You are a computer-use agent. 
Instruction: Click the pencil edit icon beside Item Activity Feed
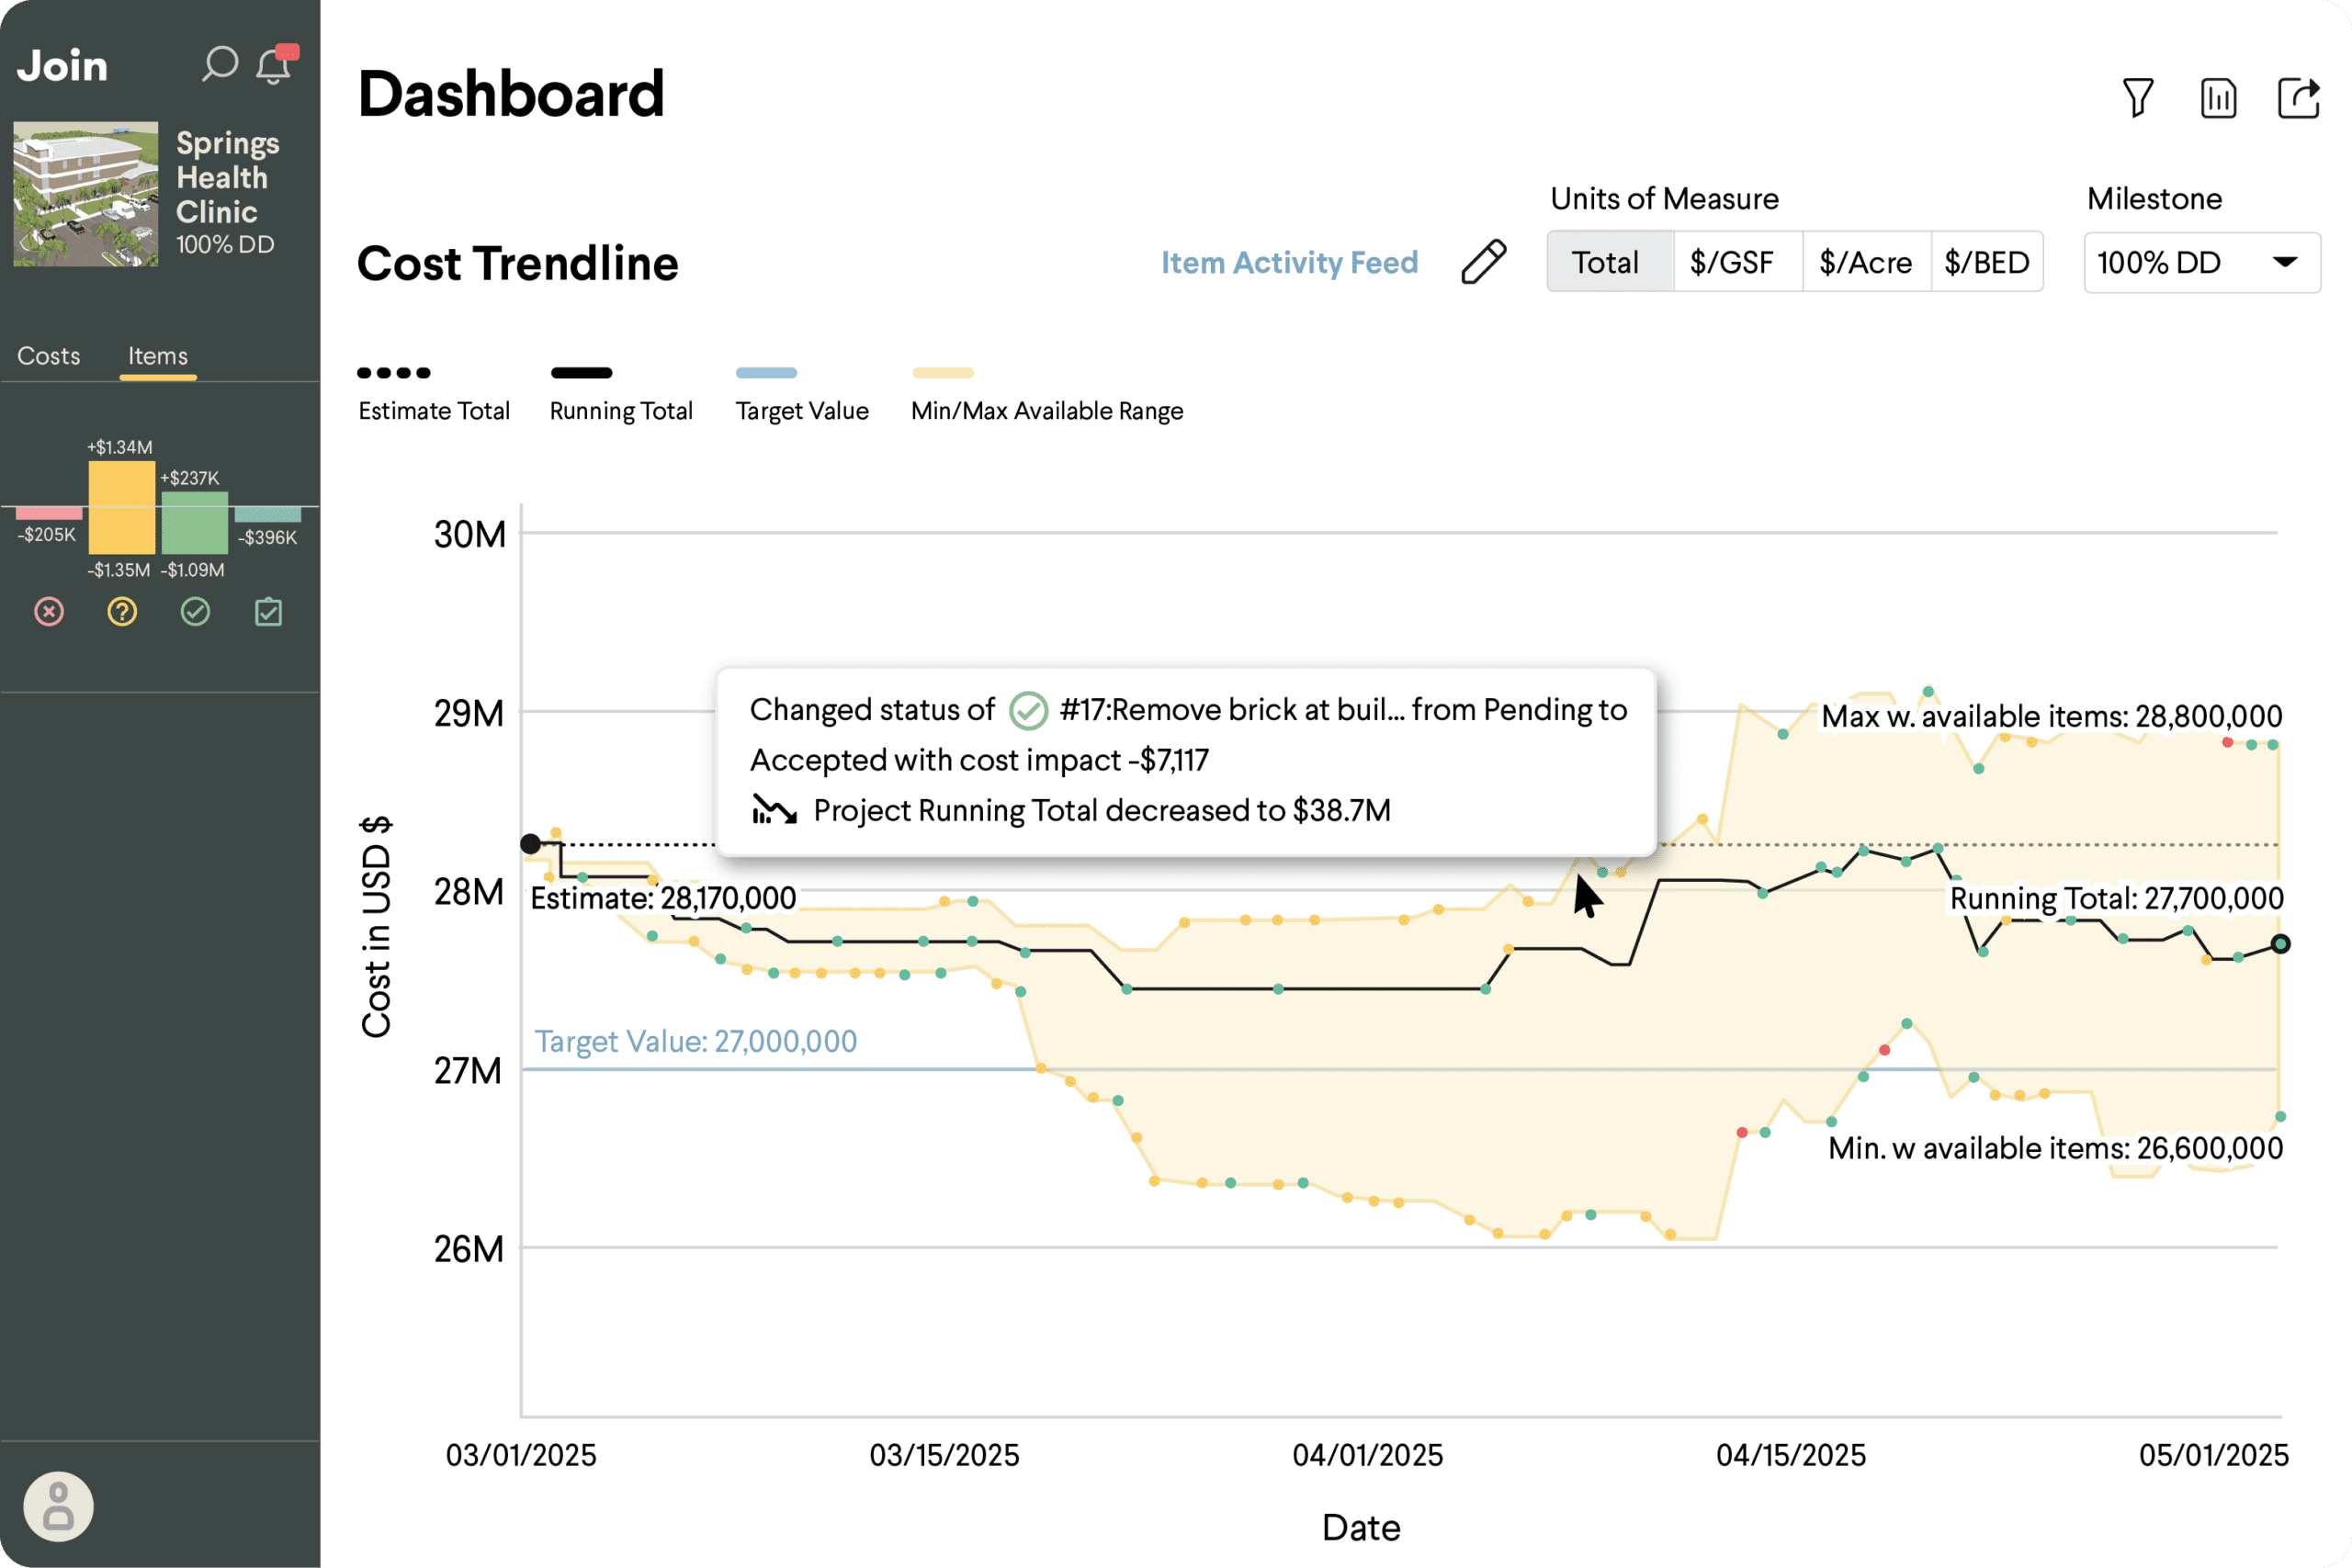pyautogui.click(x=1483, y=262)
